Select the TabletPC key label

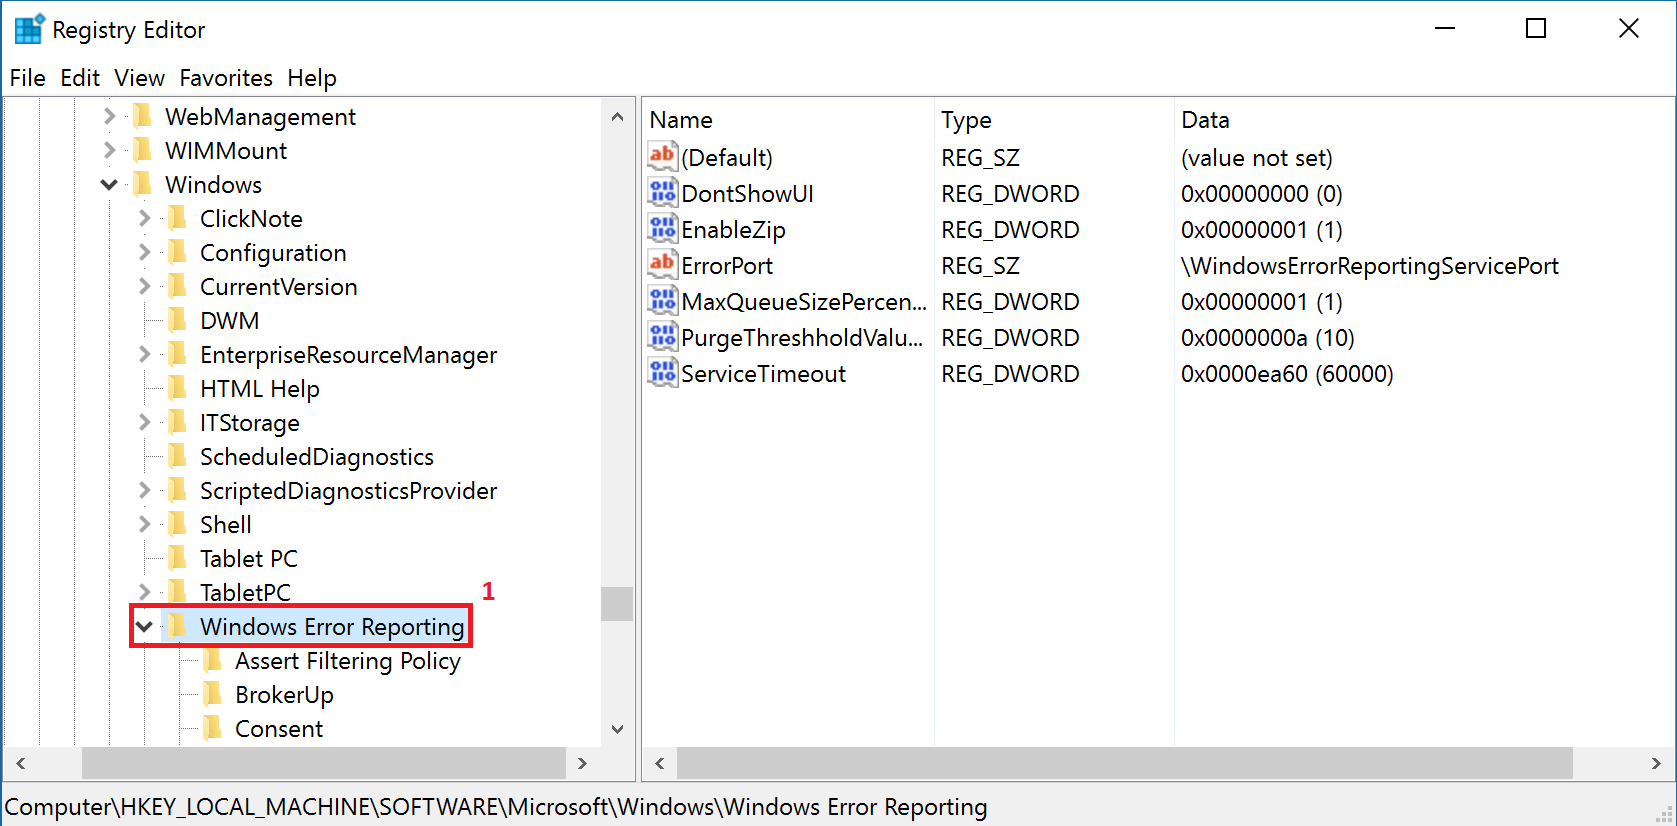(x=245, y=592)
